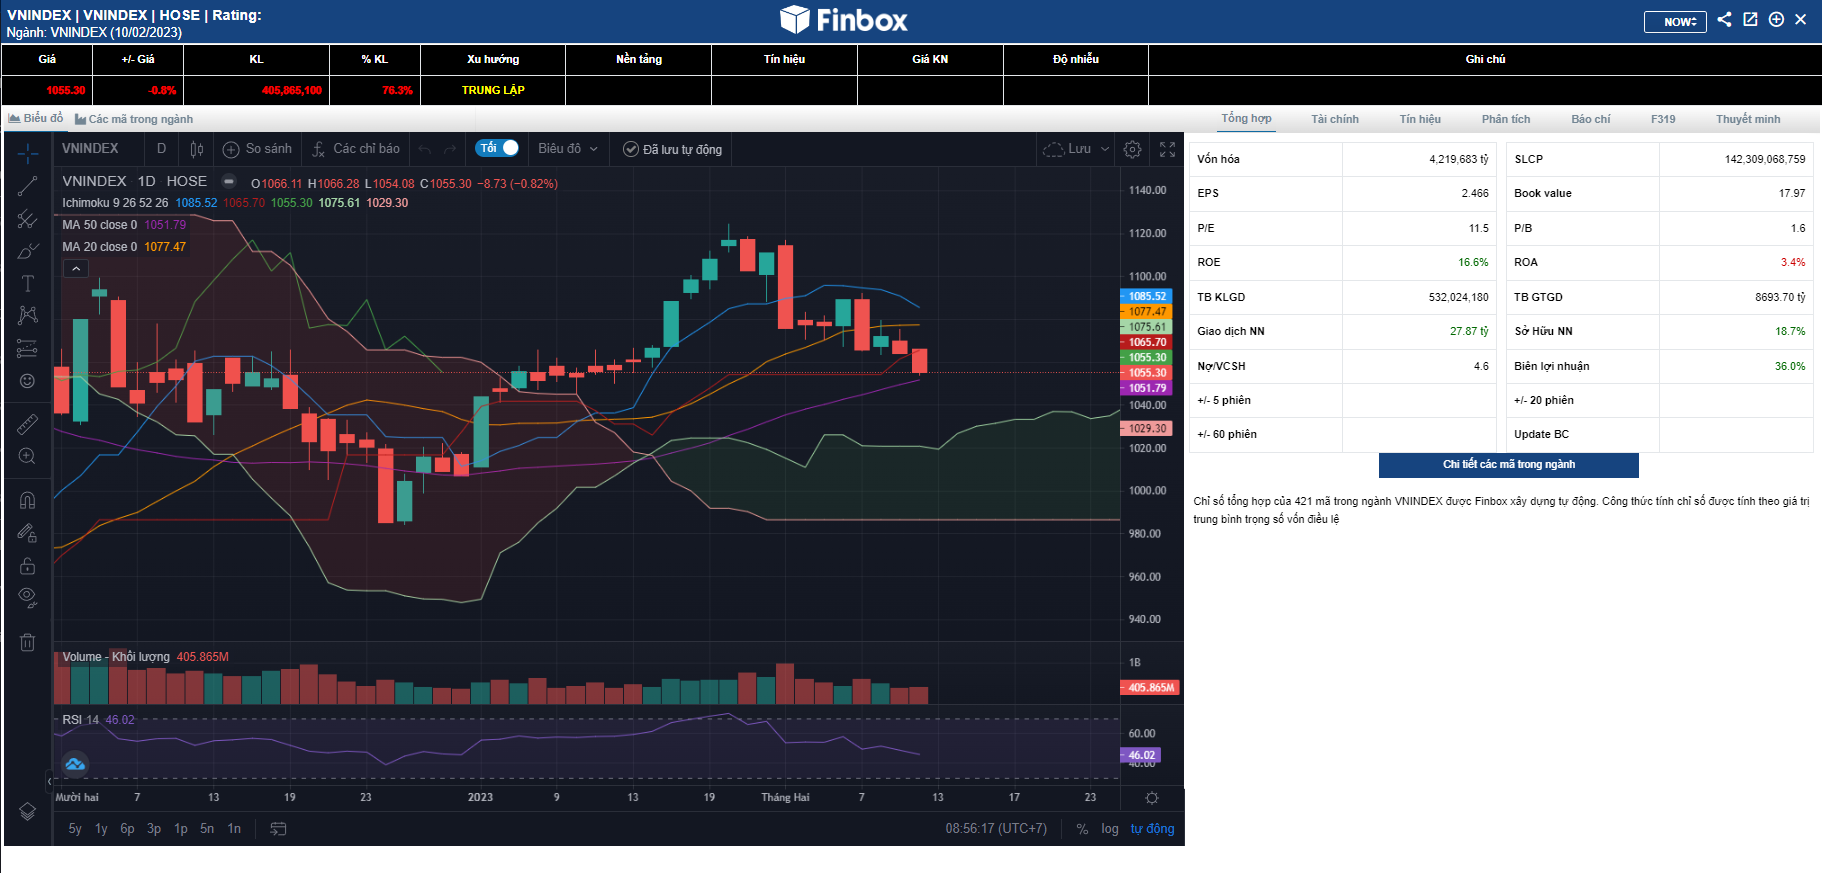Viewport: 1822px width, 873px height.
Task: Toggle the VNINDEX series visibility dot
Action: (229, 182)
